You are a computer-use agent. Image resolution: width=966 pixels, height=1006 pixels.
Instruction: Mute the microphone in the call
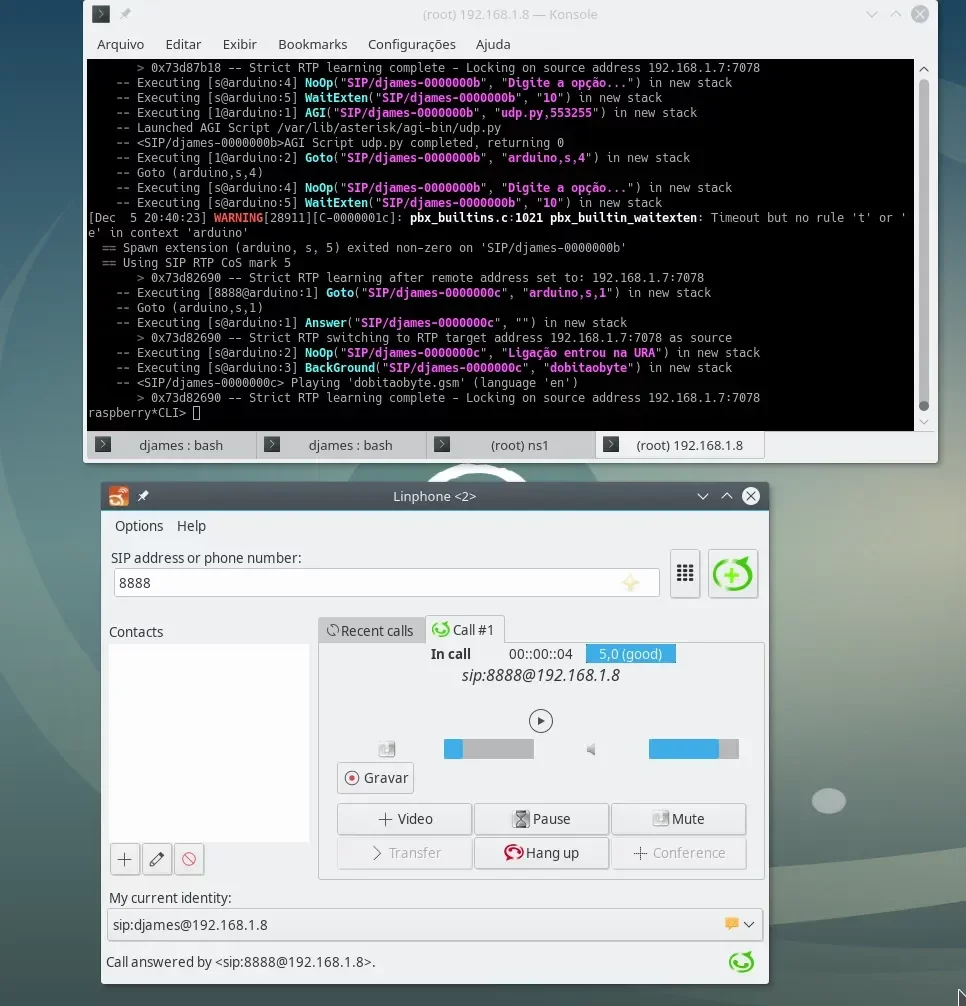(679, 819)
